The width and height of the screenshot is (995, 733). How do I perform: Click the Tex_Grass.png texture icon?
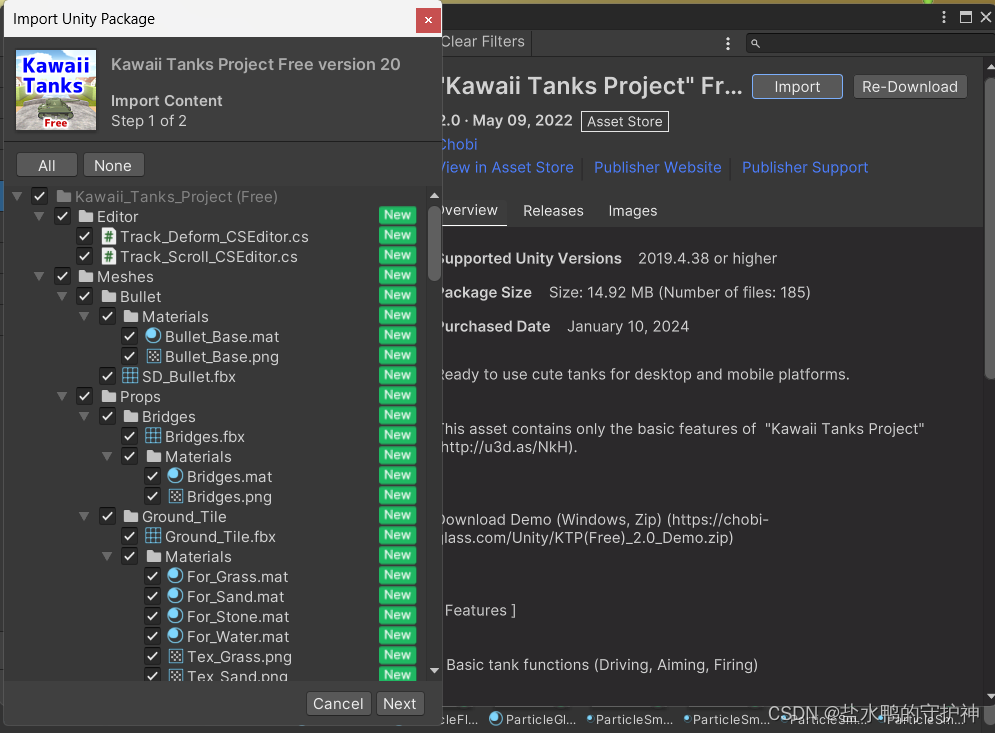[176, 656]
